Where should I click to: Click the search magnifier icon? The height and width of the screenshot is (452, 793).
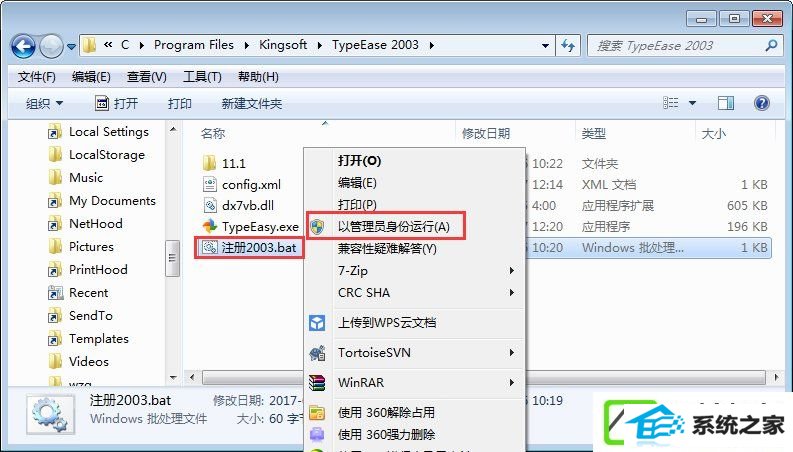pyautogui.click(x=771, y=46)
